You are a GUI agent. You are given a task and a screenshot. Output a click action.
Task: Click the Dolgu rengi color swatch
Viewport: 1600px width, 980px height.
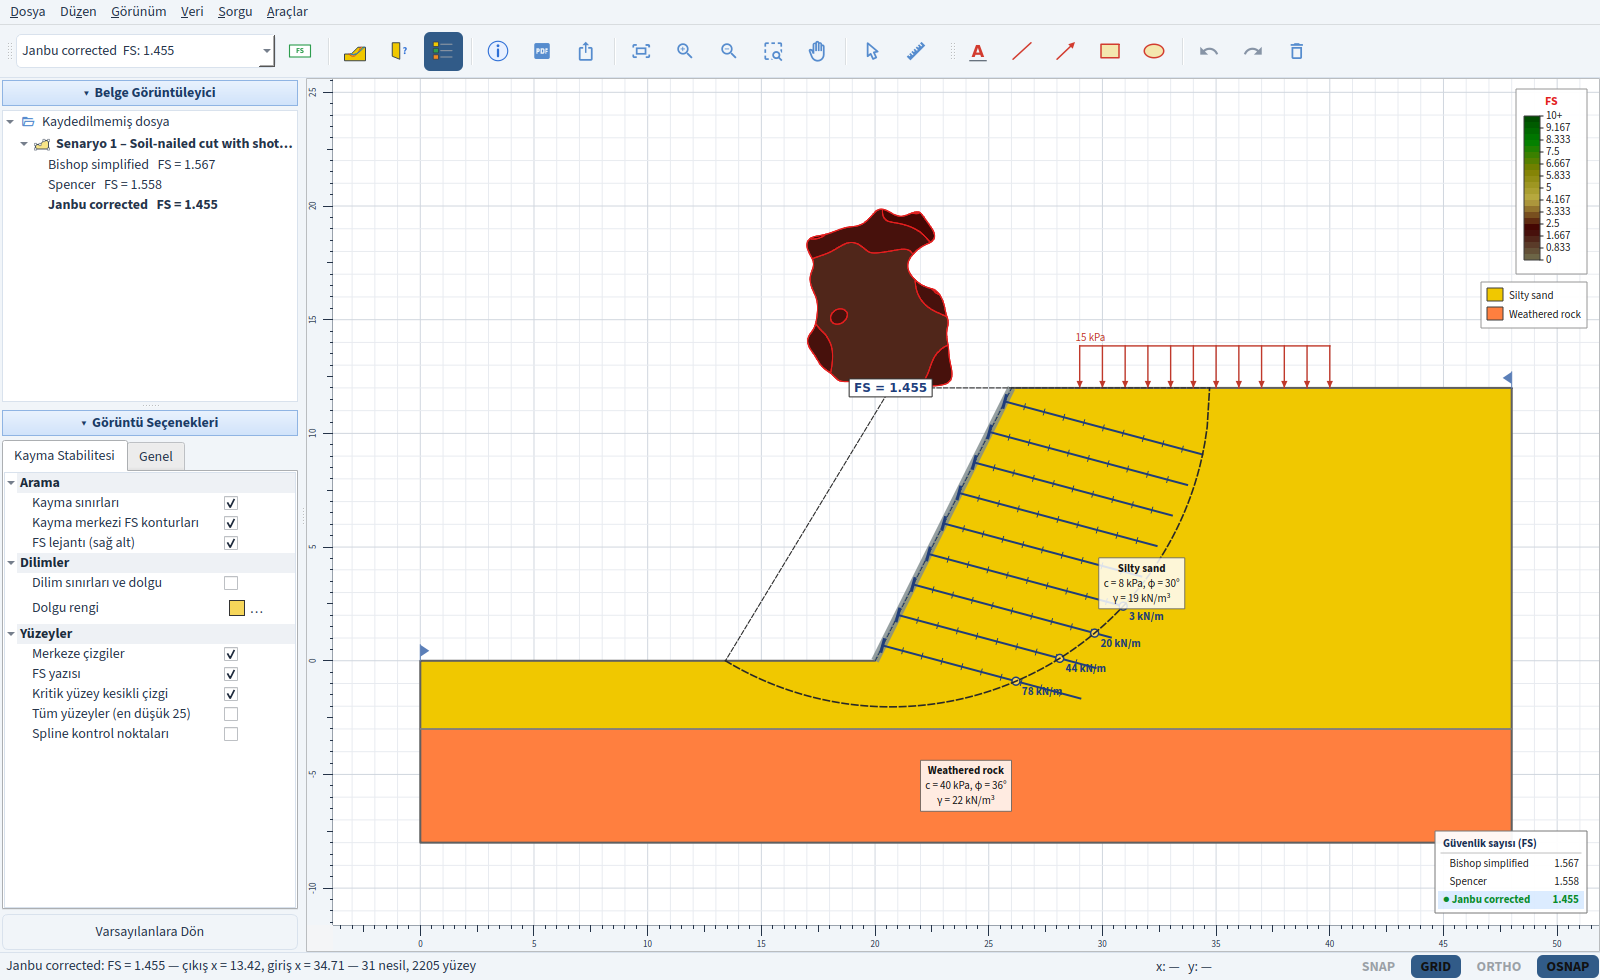click(x=237, y=608)
